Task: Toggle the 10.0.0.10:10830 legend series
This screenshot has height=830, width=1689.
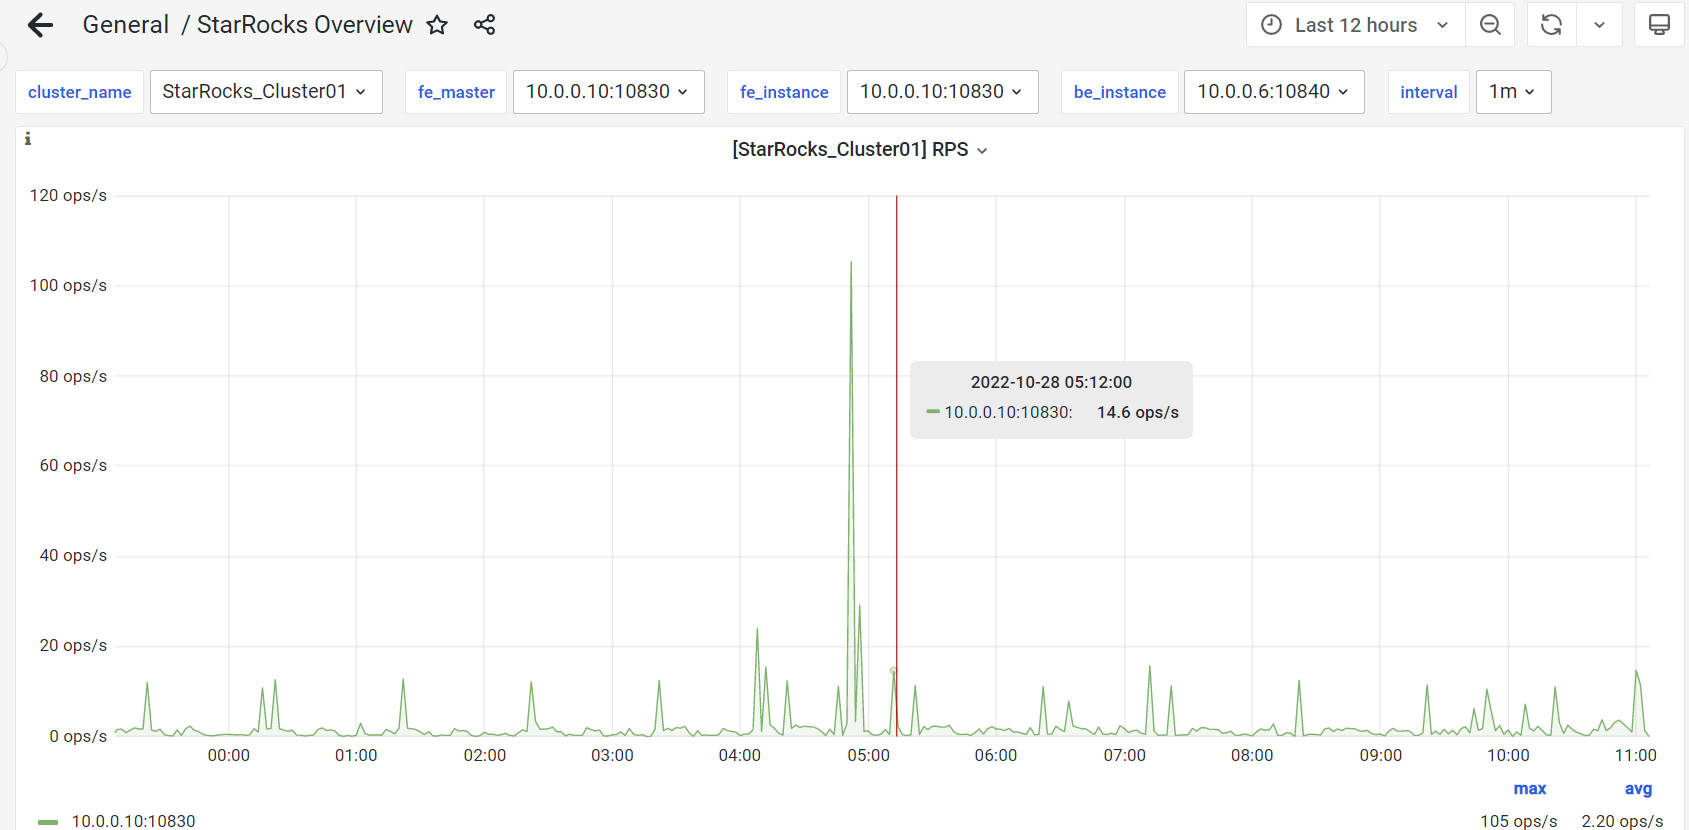Action: tap(133, 821)
